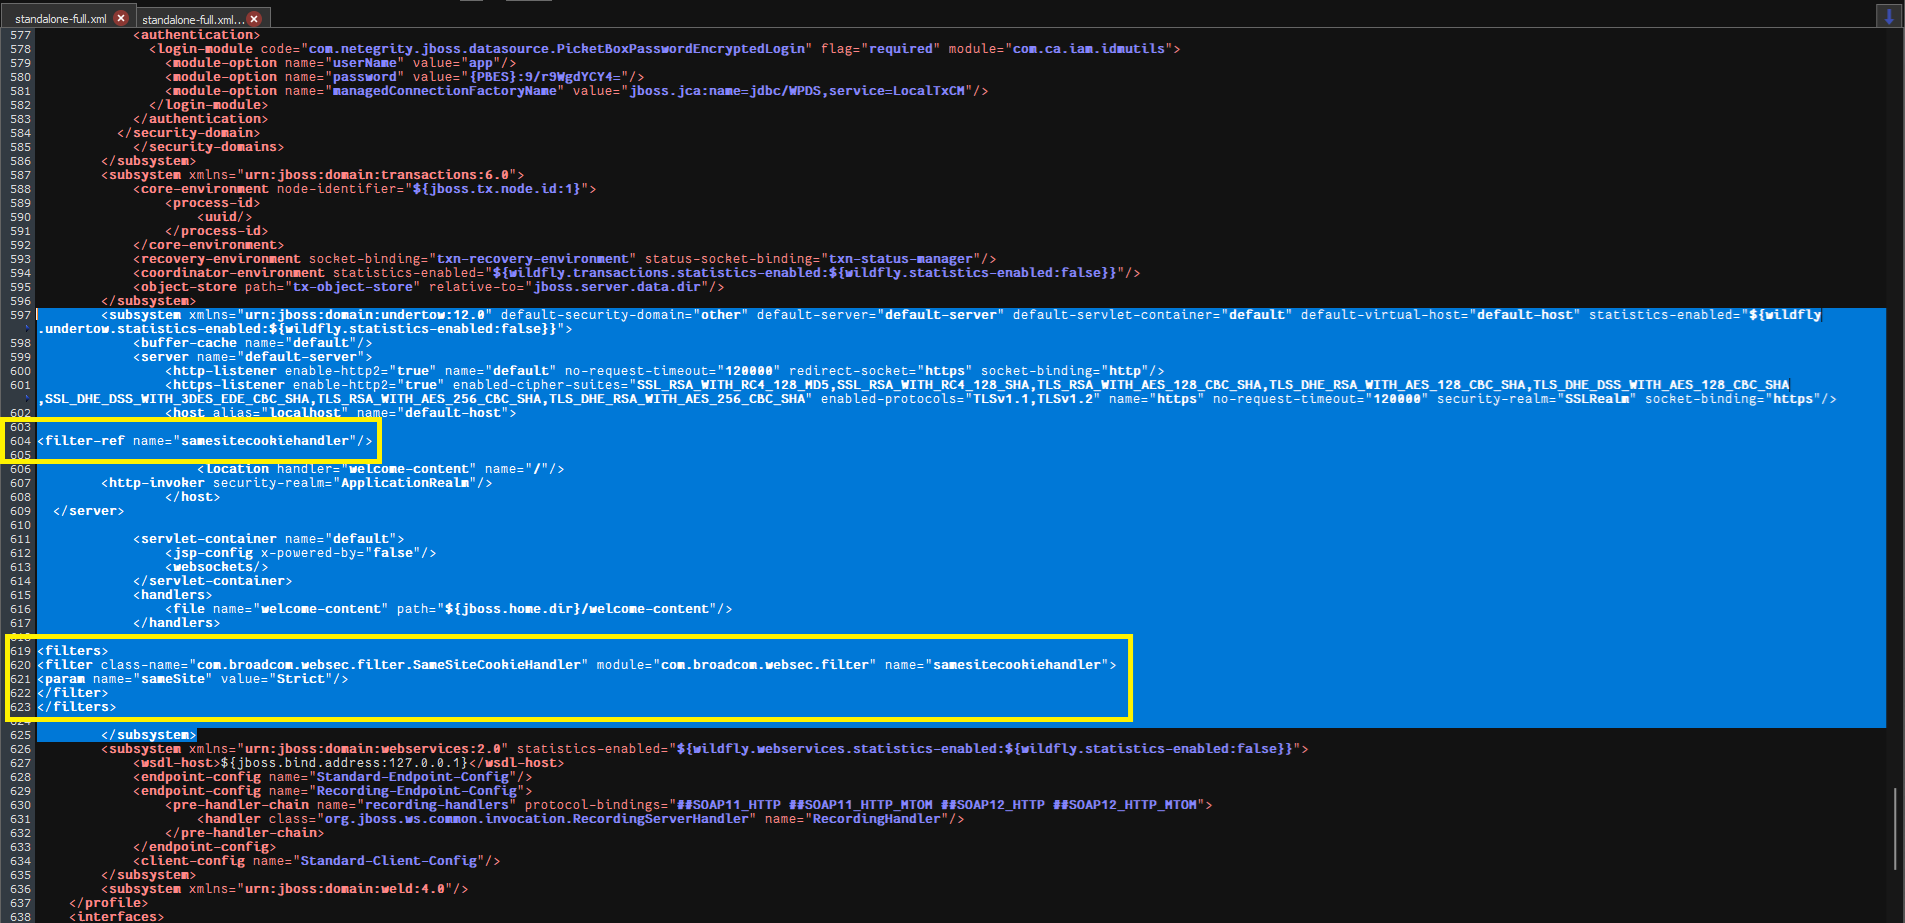1905x923 pixels.
Task: Click the blue down-arrow tab list icon
Action: 1889,16
